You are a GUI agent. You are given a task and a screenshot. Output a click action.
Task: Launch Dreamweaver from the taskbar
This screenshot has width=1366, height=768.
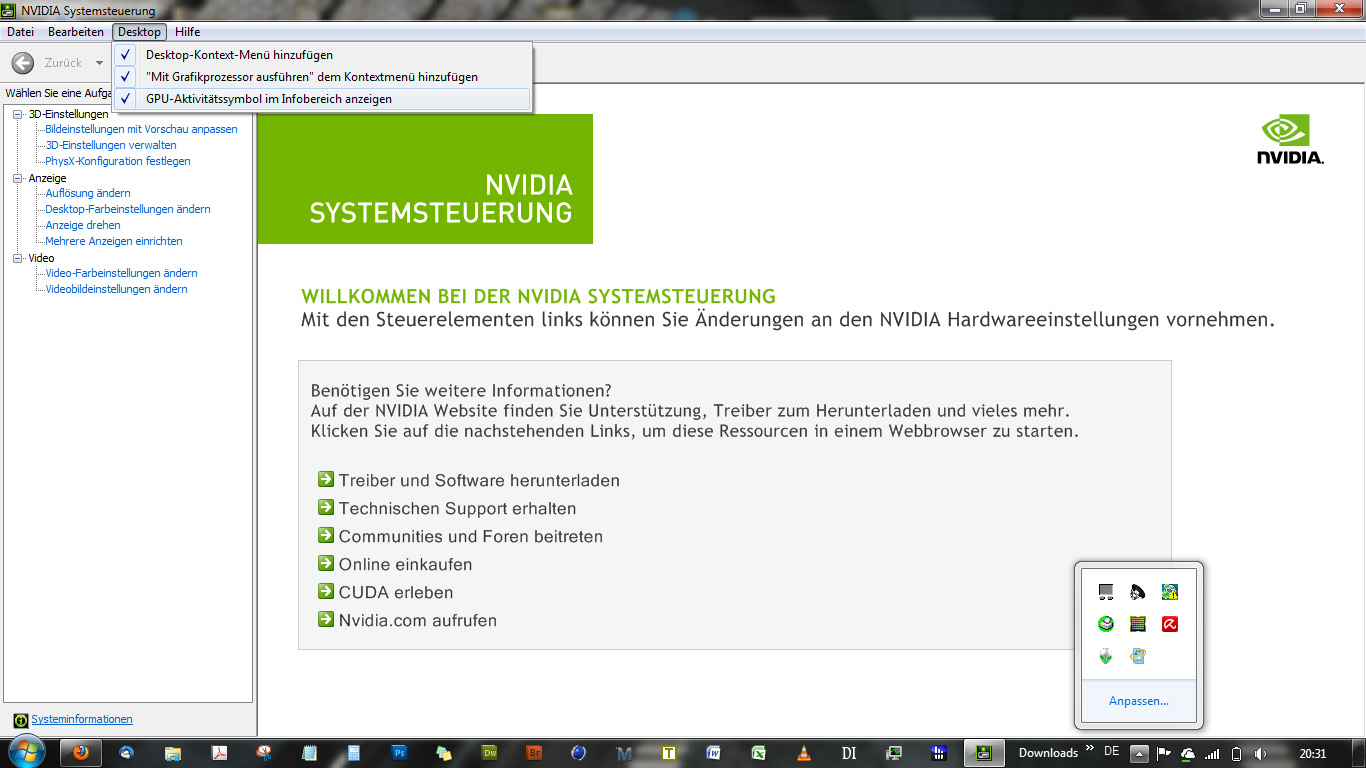coord(490,753)
